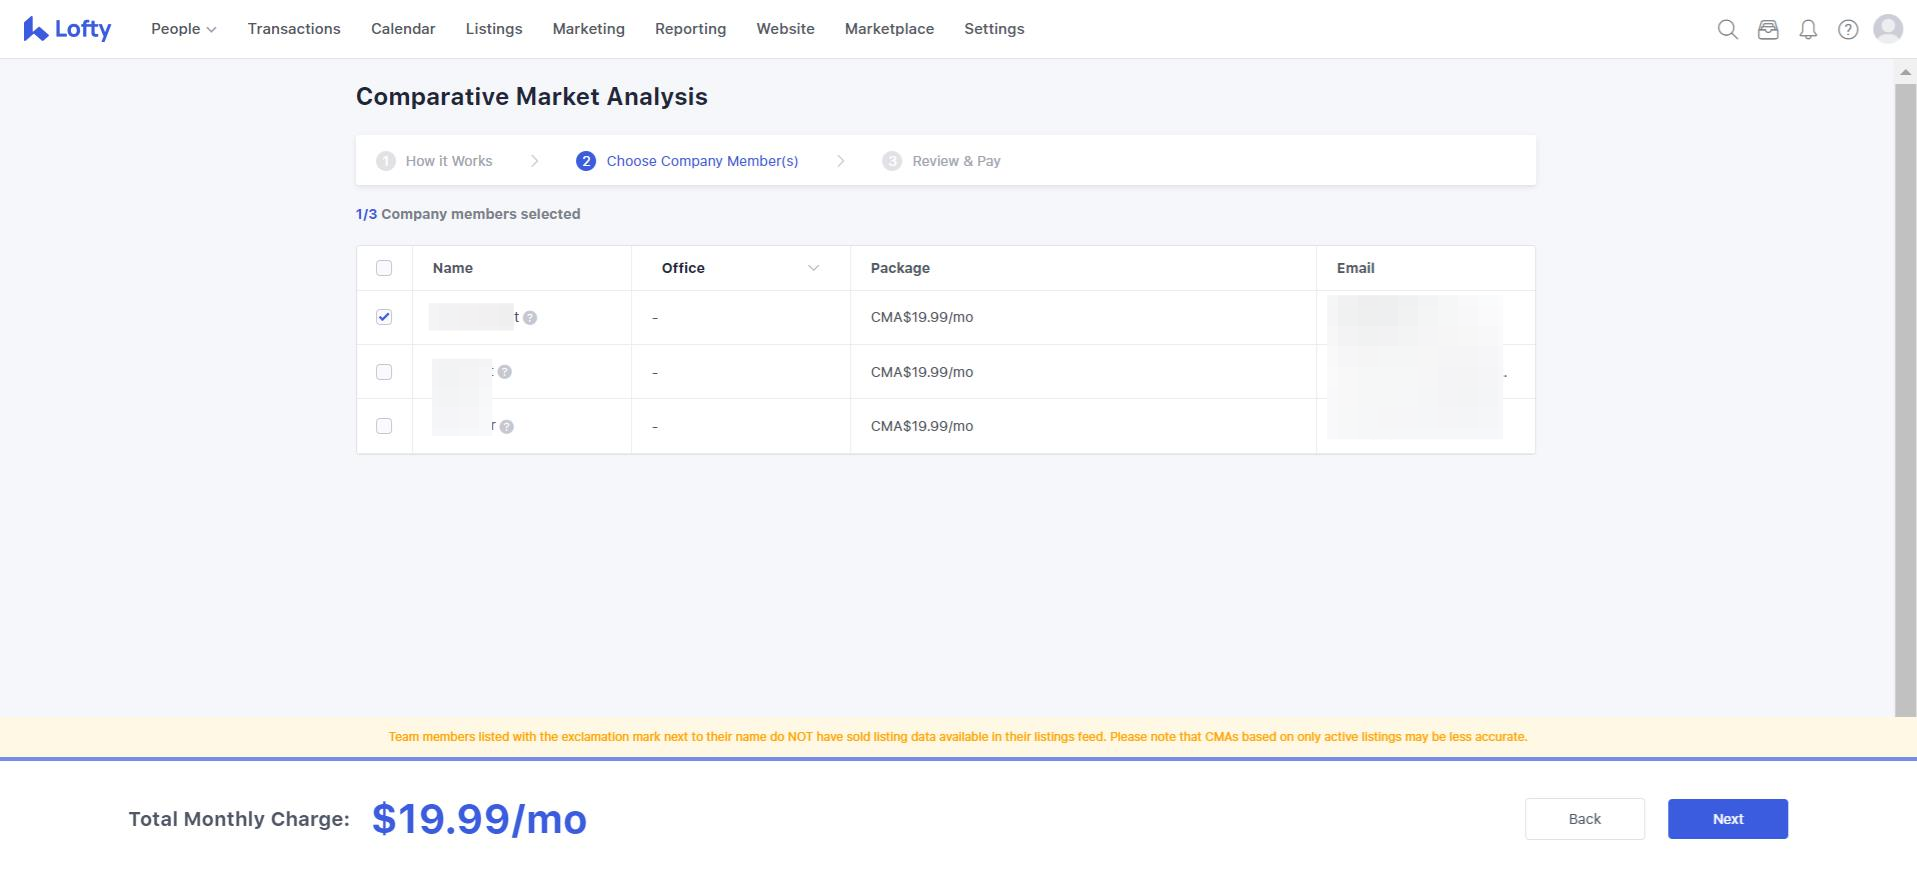Open the Office column filter dropdown

point(813,268)
